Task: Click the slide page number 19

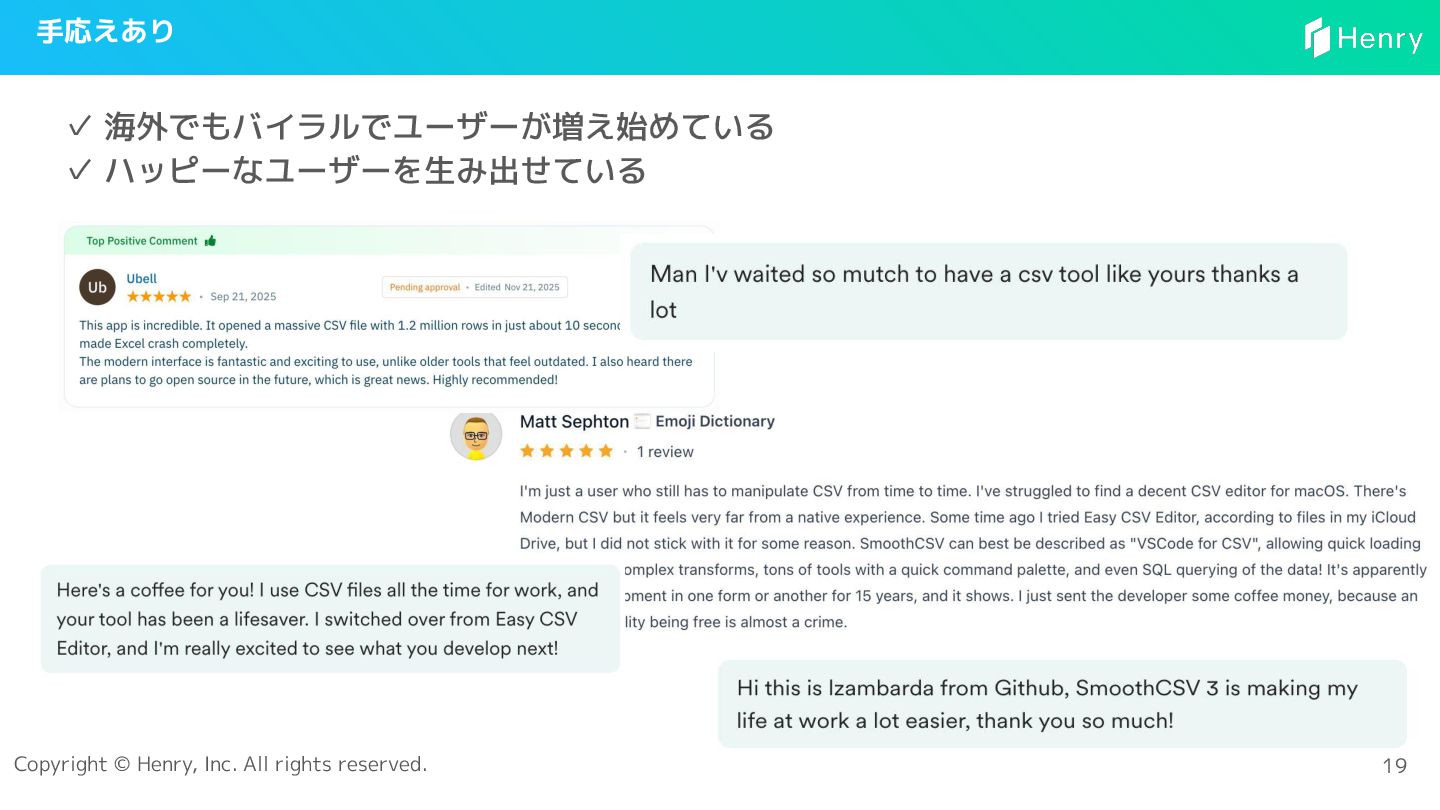Action: pos(1394,766)
